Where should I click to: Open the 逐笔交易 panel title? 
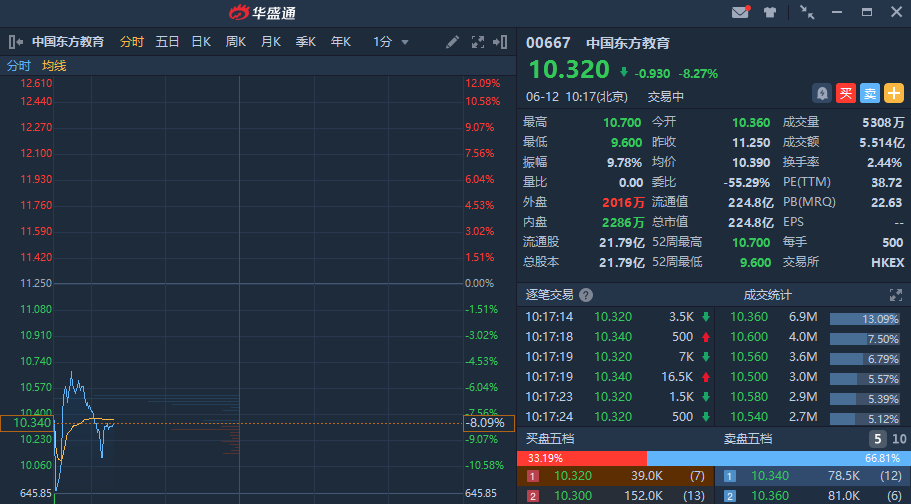coord(550,295)
